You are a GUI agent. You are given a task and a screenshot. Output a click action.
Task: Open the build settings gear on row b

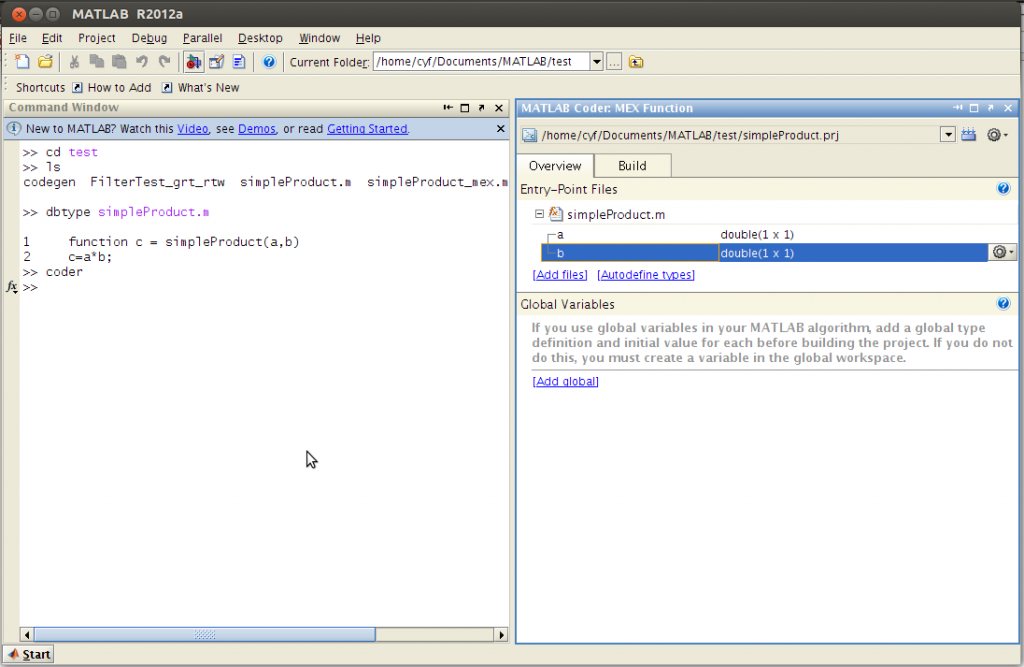[1001, 252]
